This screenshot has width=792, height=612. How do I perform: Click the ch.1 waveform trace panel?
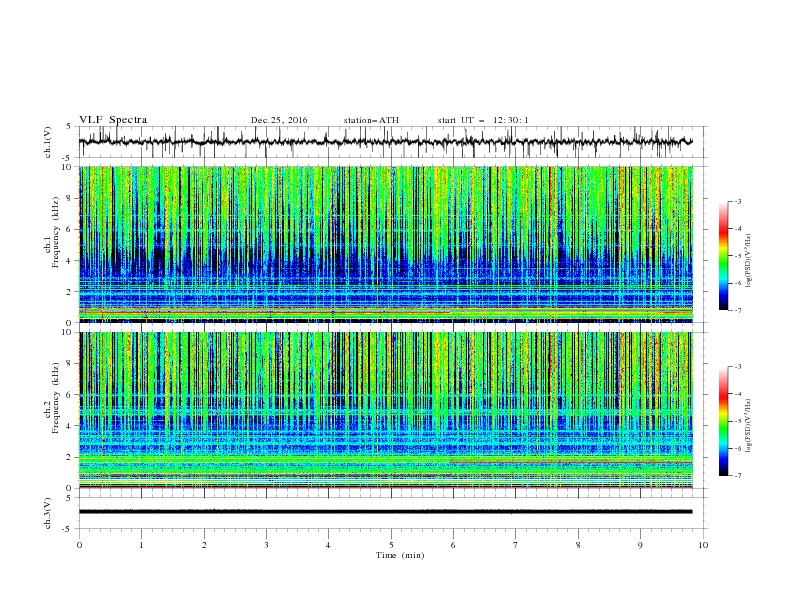393,142
